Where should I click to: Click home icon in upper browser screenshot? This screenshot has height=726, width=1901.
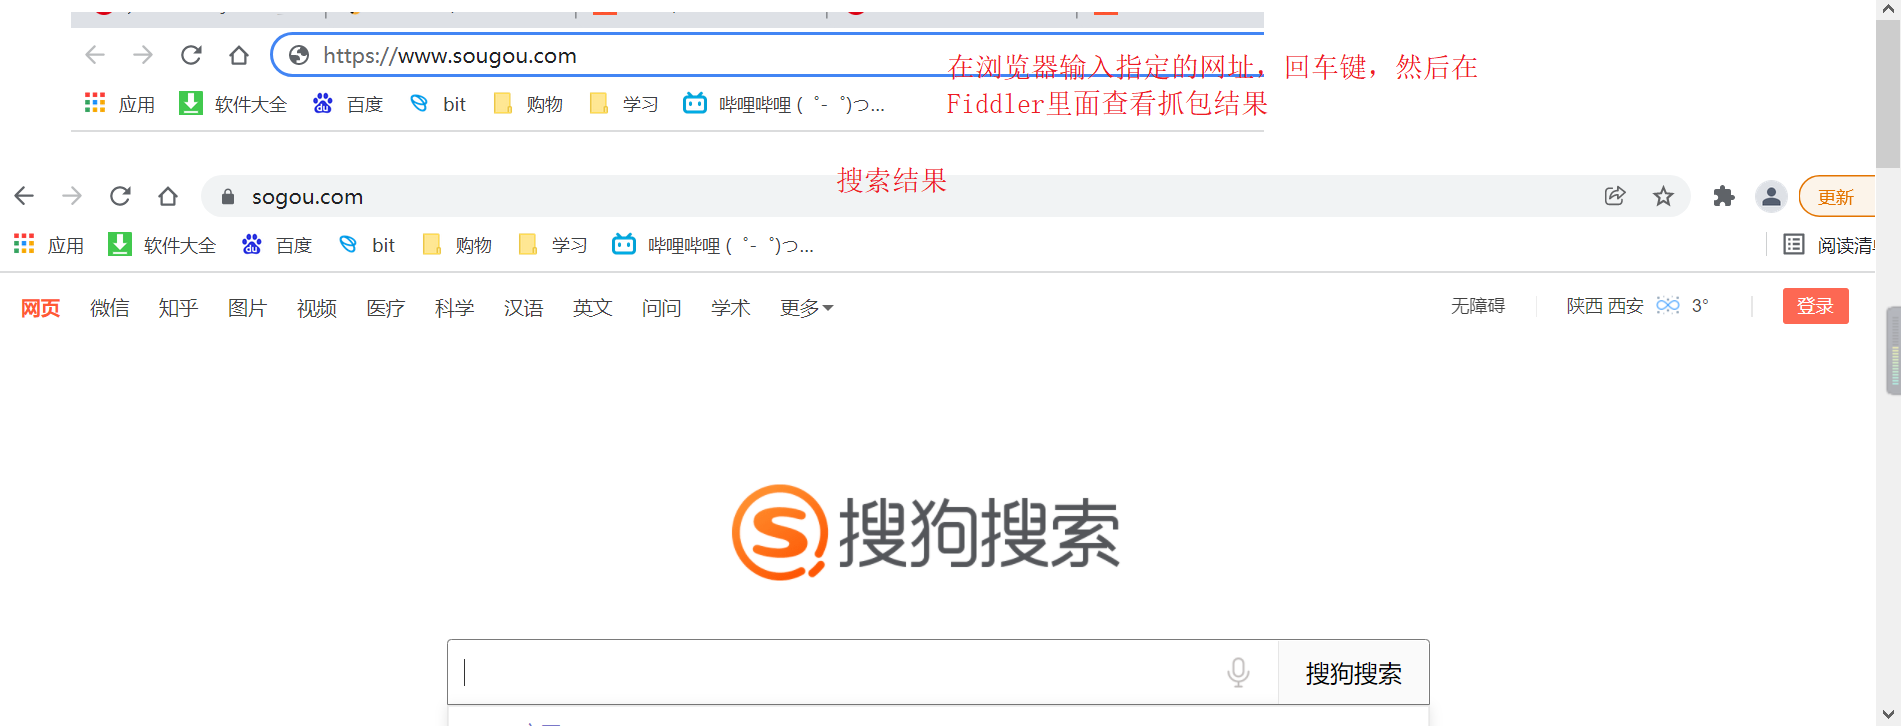[239, 55]
